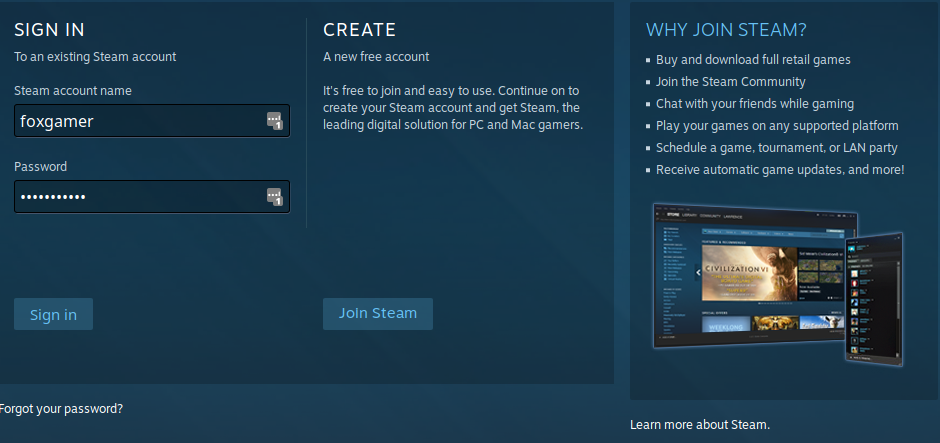Click password manager icon in account name field
Viewport: 940px width, 443px height.
275,121
